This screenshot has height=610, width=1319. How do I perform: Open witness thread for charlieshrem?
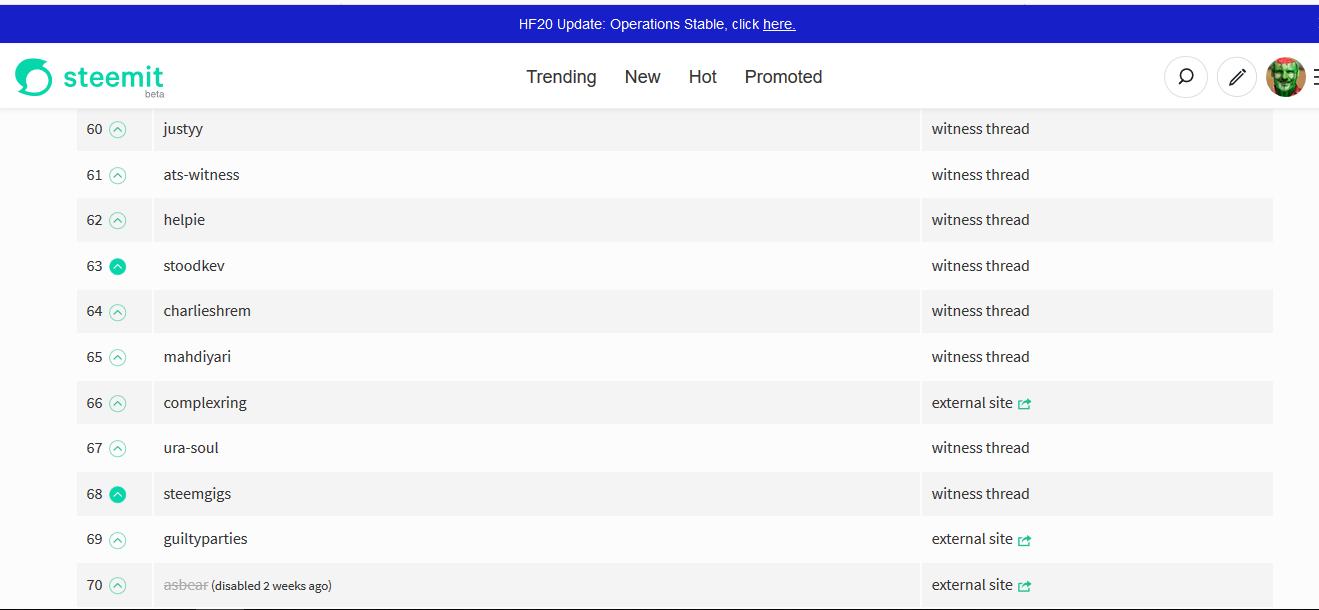980,311
